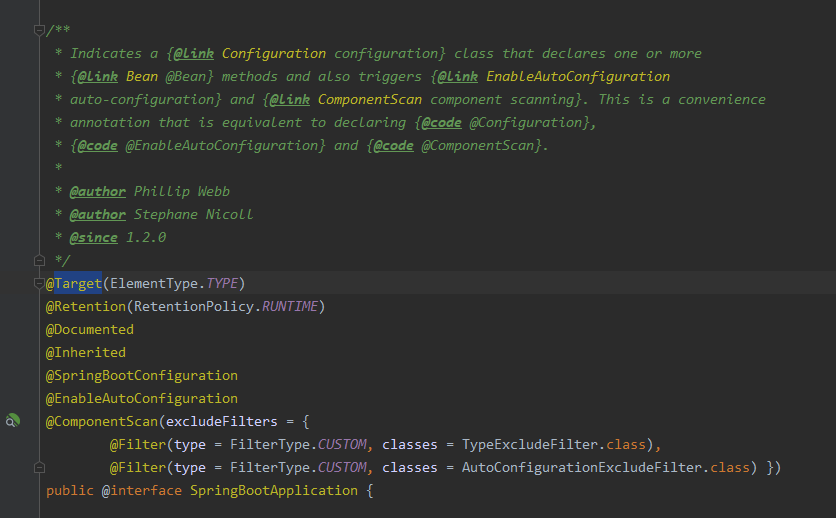836x518 pixels.
Task: Click the @Retention annotation
Action: pyautogui.click(x=85, y=306)
